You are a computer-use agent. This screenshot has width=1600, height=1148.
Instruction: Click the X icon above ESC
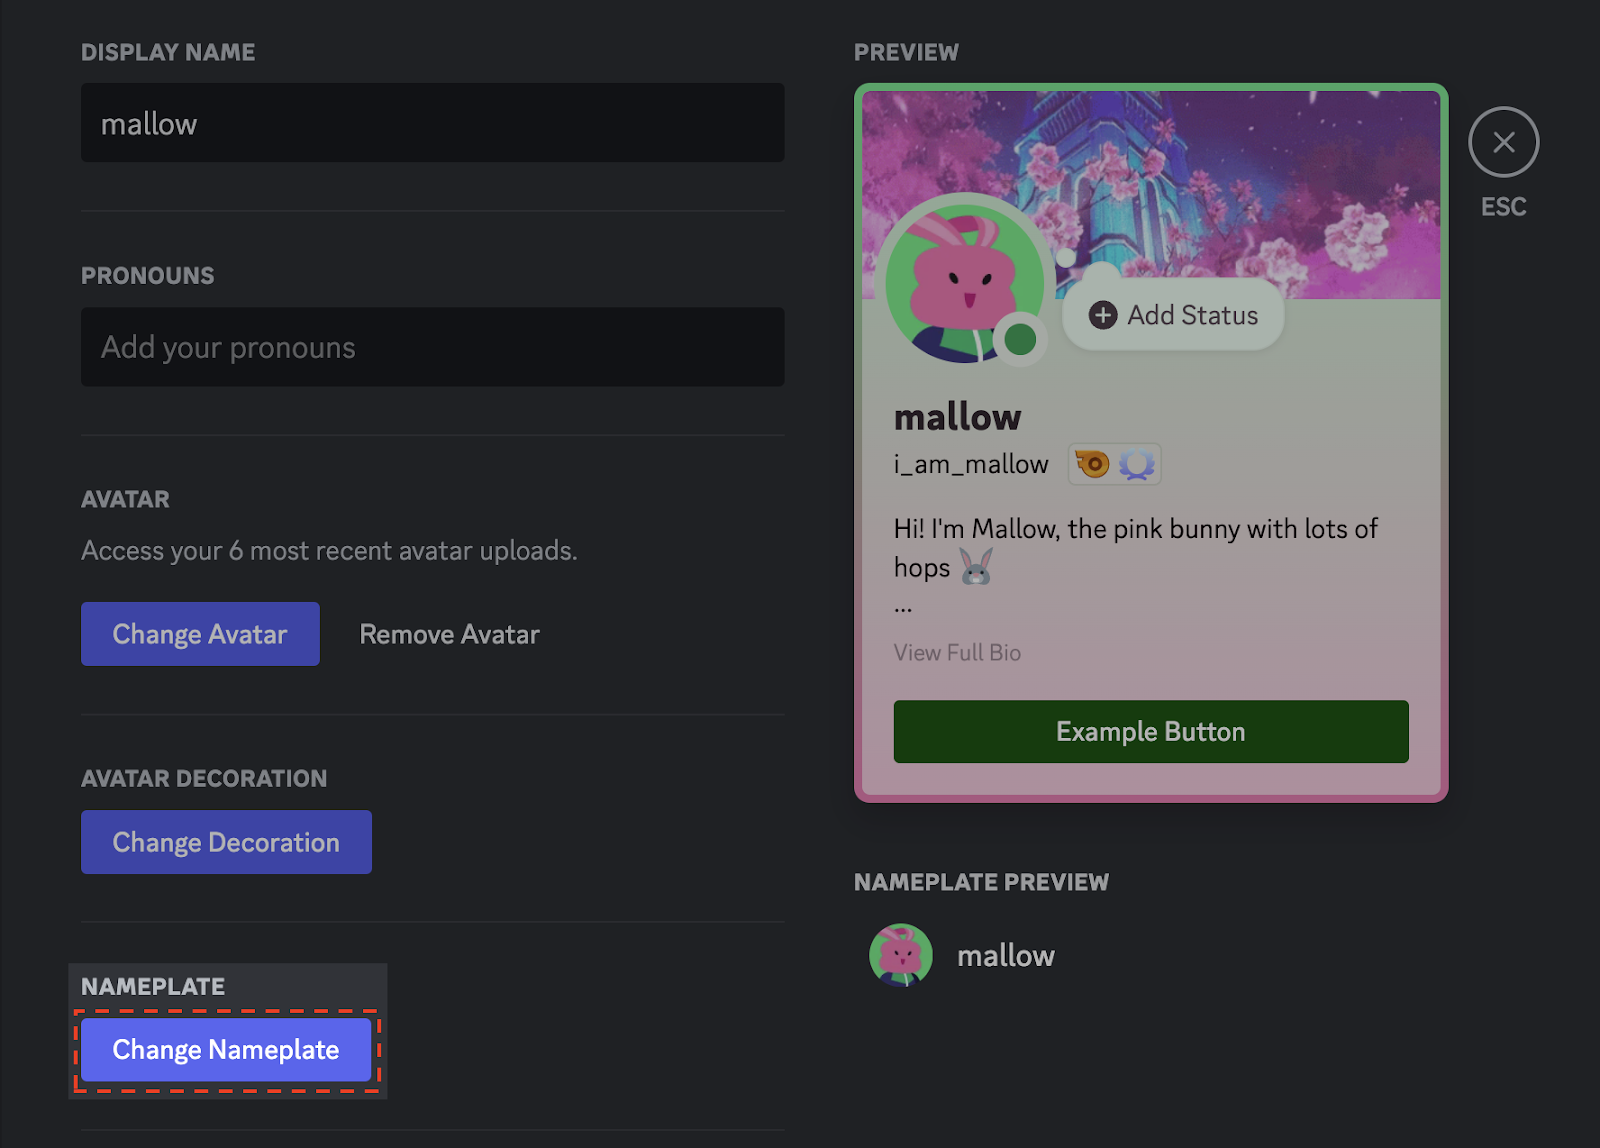[x=1503, y=141]
